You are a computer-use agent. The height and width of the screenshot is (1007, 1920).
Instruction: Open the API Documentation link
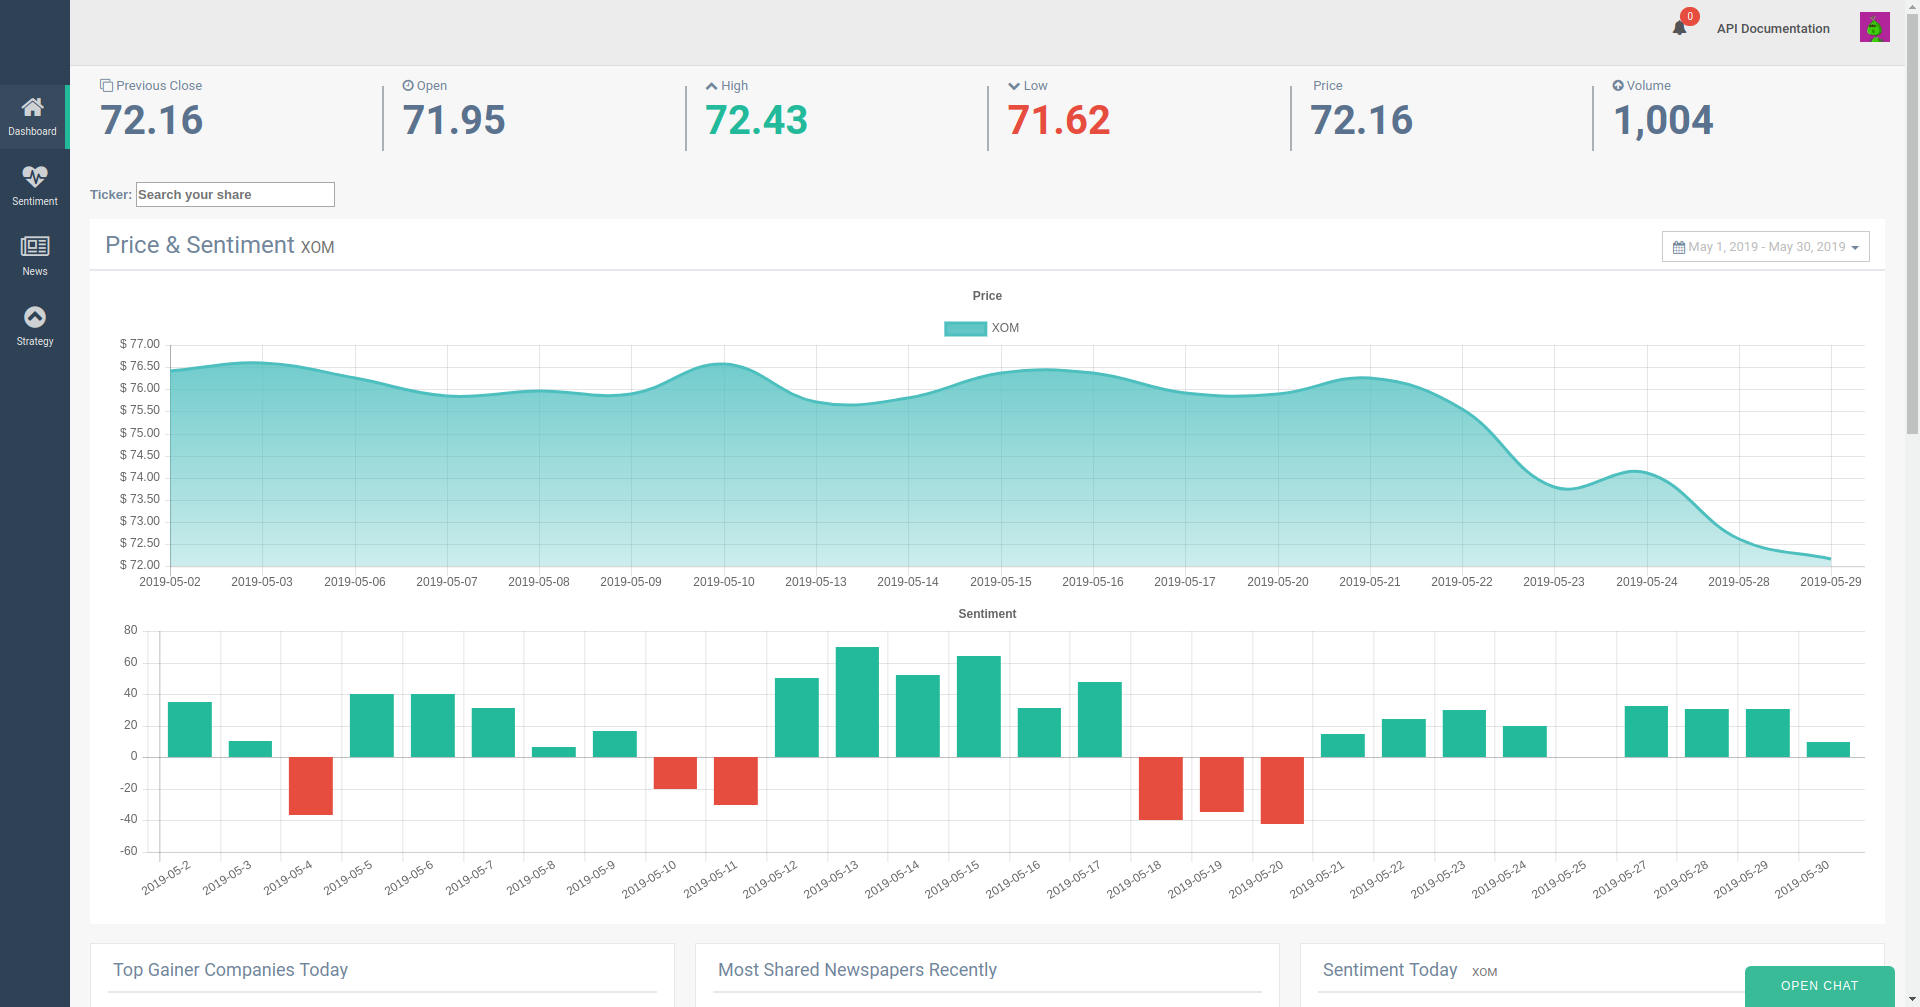coord(1773,29)
